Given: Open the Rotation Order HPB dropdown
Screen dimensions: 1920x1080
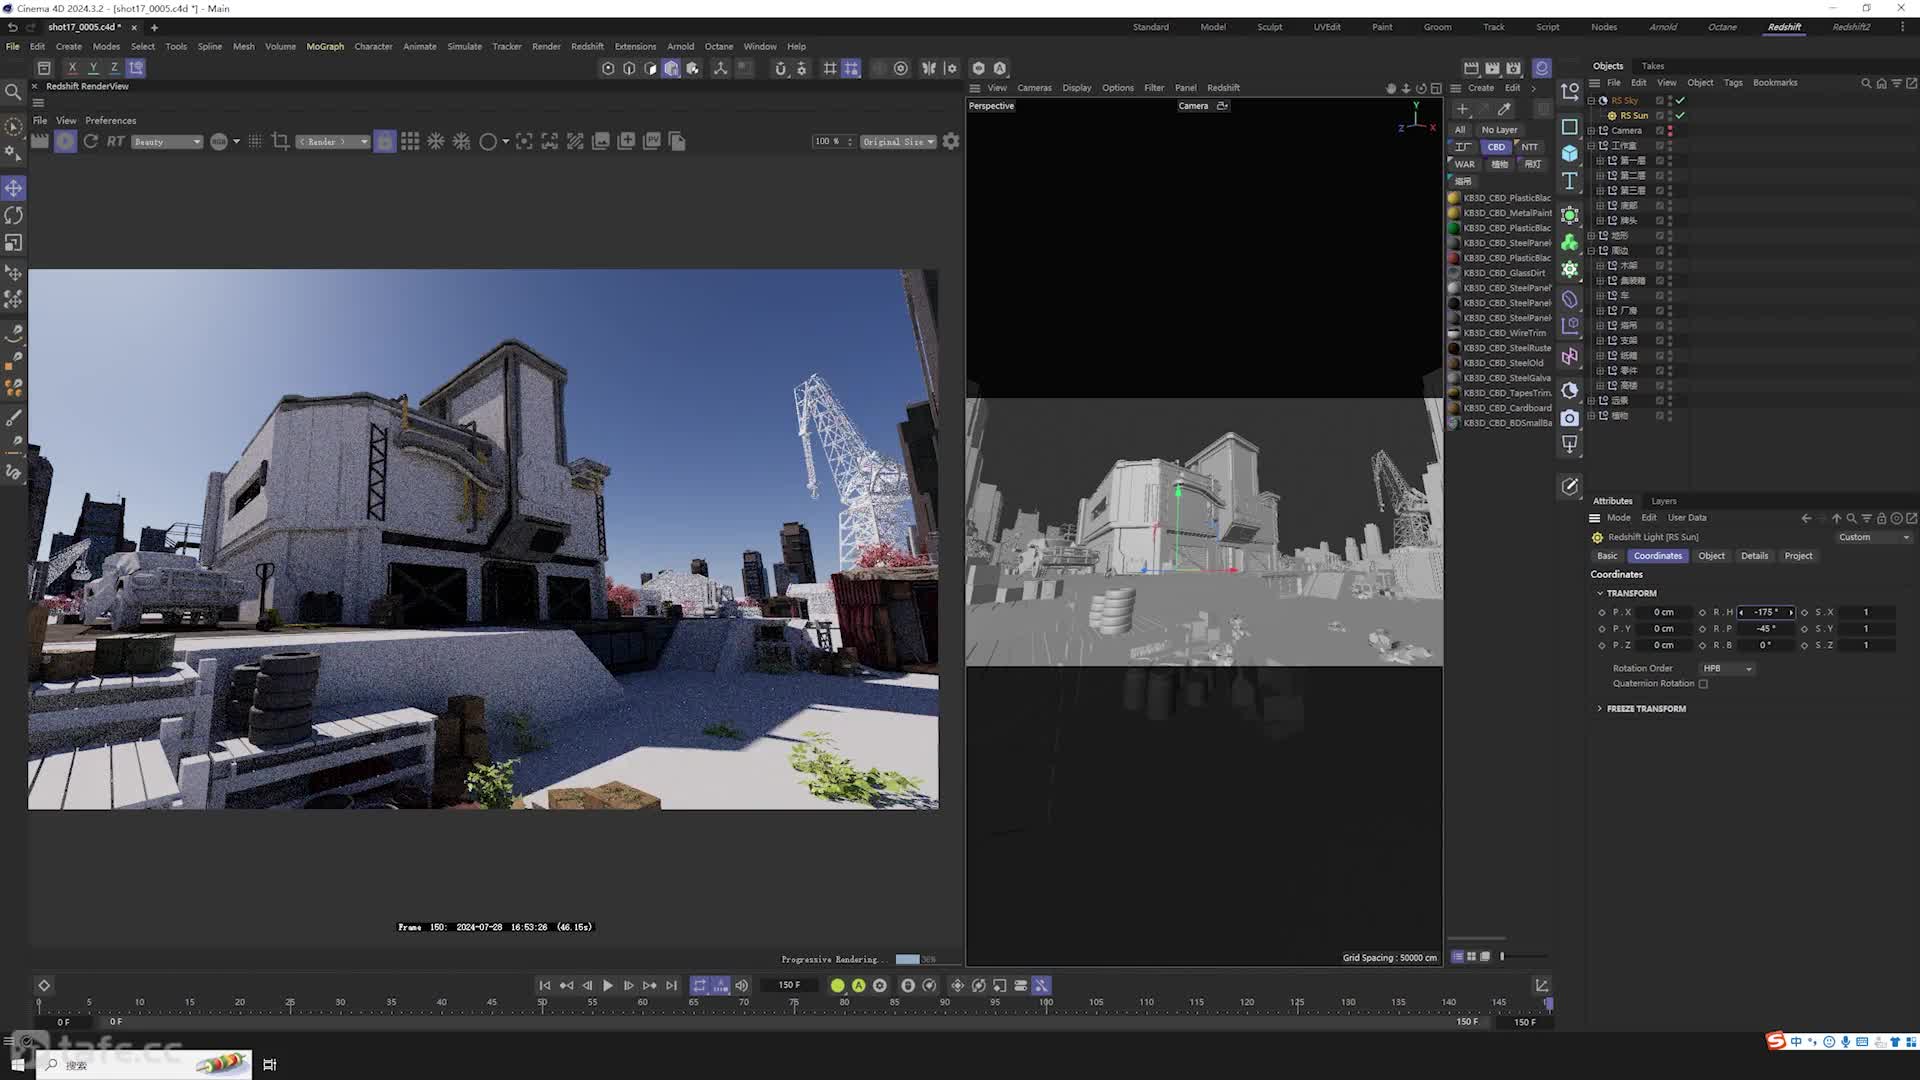Looking at the screenshot, I should click(x=1727, y=669).
